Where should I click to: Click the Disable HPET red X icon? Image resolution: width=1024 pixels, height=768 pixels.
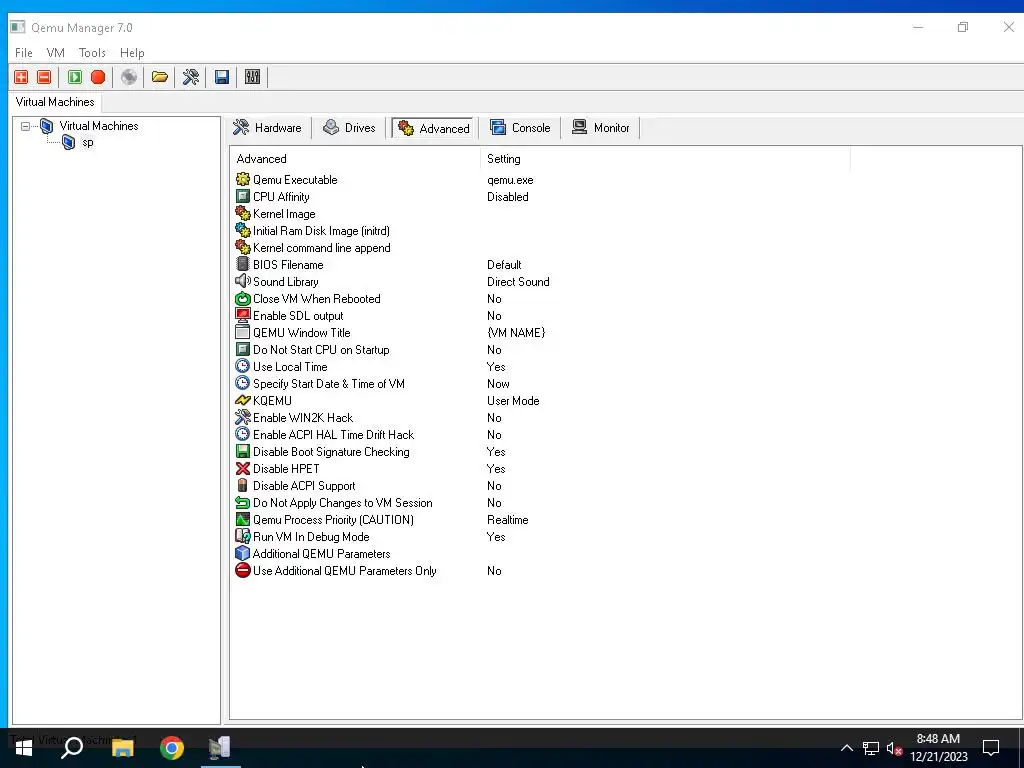pyautogui.click(x=242, y=468)
